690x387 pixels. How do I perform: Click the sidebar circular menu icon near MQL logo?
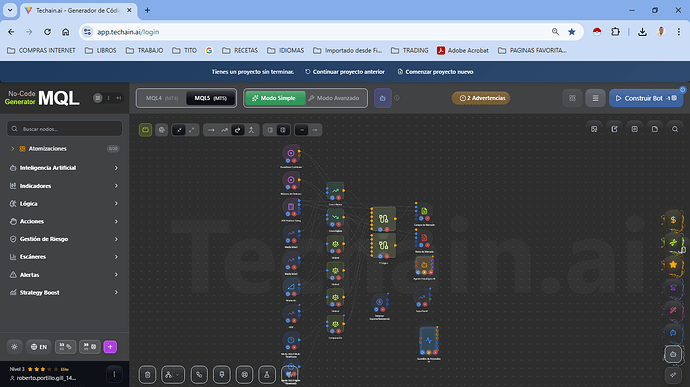98,98
